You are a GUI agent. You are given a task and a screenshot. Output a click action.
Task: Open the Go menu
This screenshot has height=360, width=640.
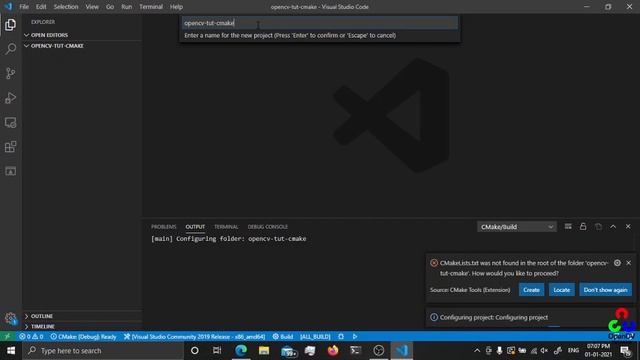[x=110, y=7]
